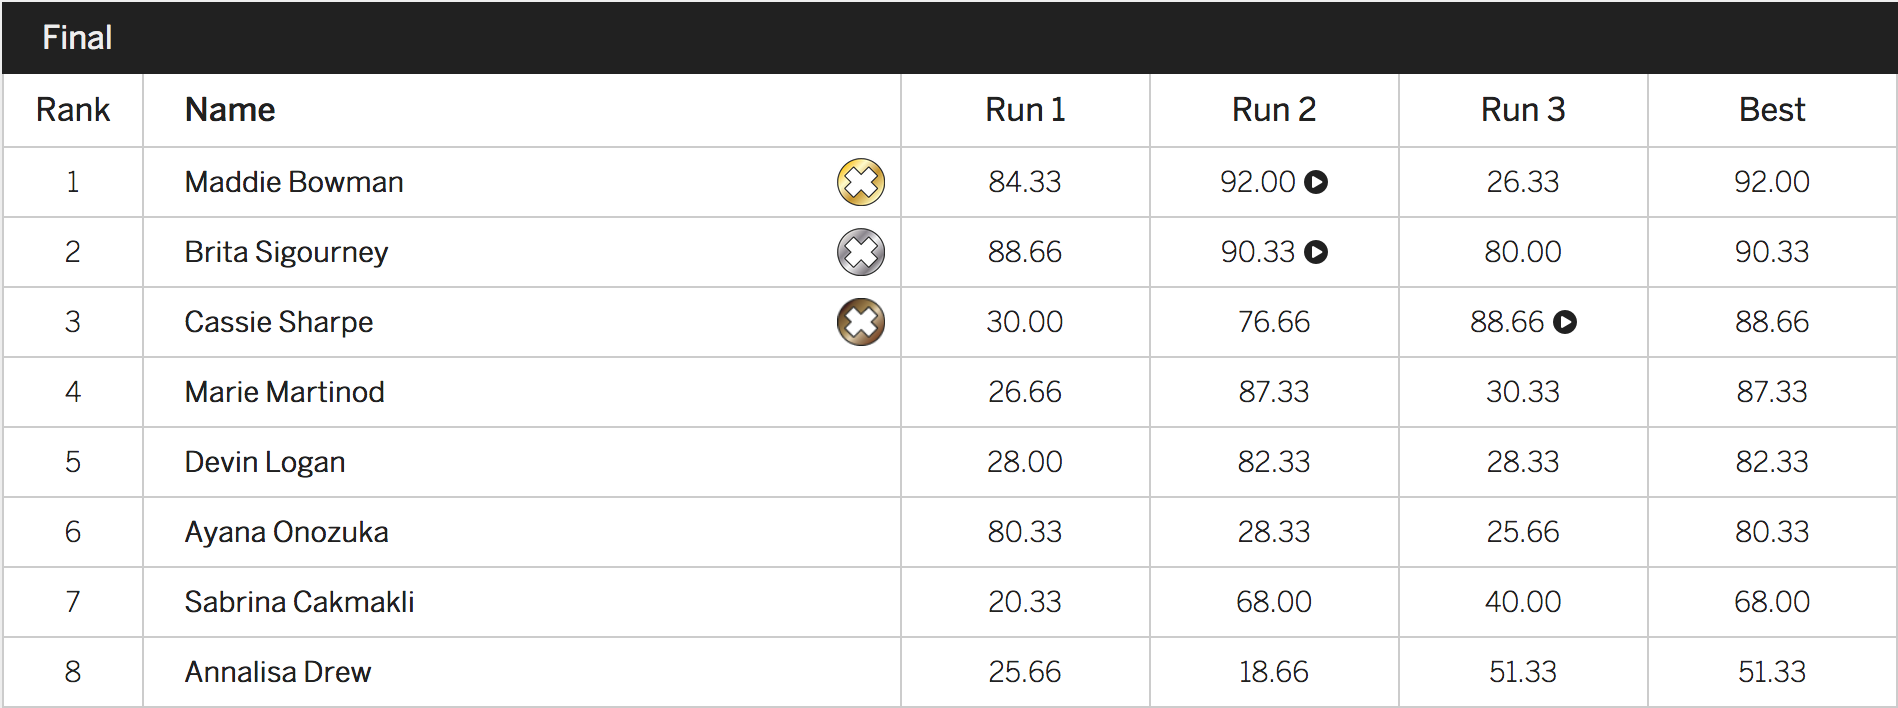This screenshot has width=1898, height=708.
Task: Click the Final section title bar
Action: pyautogui.click(x=77, y=38)
